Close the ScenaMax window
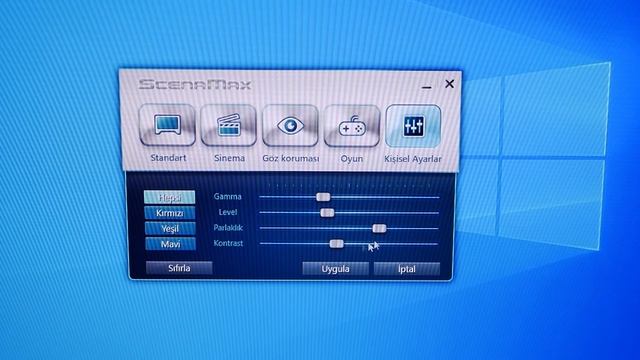Image resolution: width=640 pixels, height=360 pixels. pyautogui.click(x=449, y=84)
